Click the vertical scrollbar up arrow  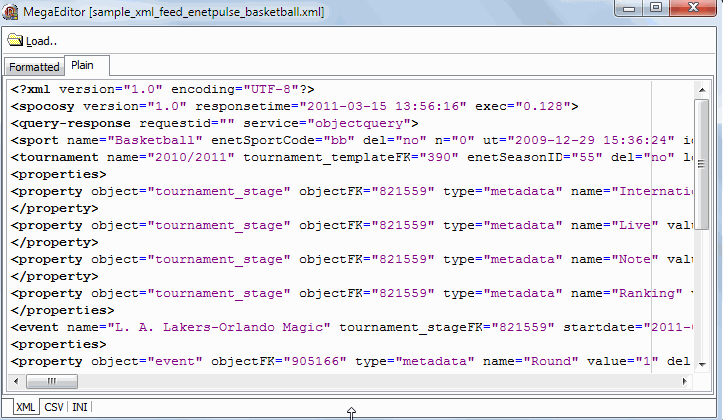pyautogui.click(x=702, y=90)
